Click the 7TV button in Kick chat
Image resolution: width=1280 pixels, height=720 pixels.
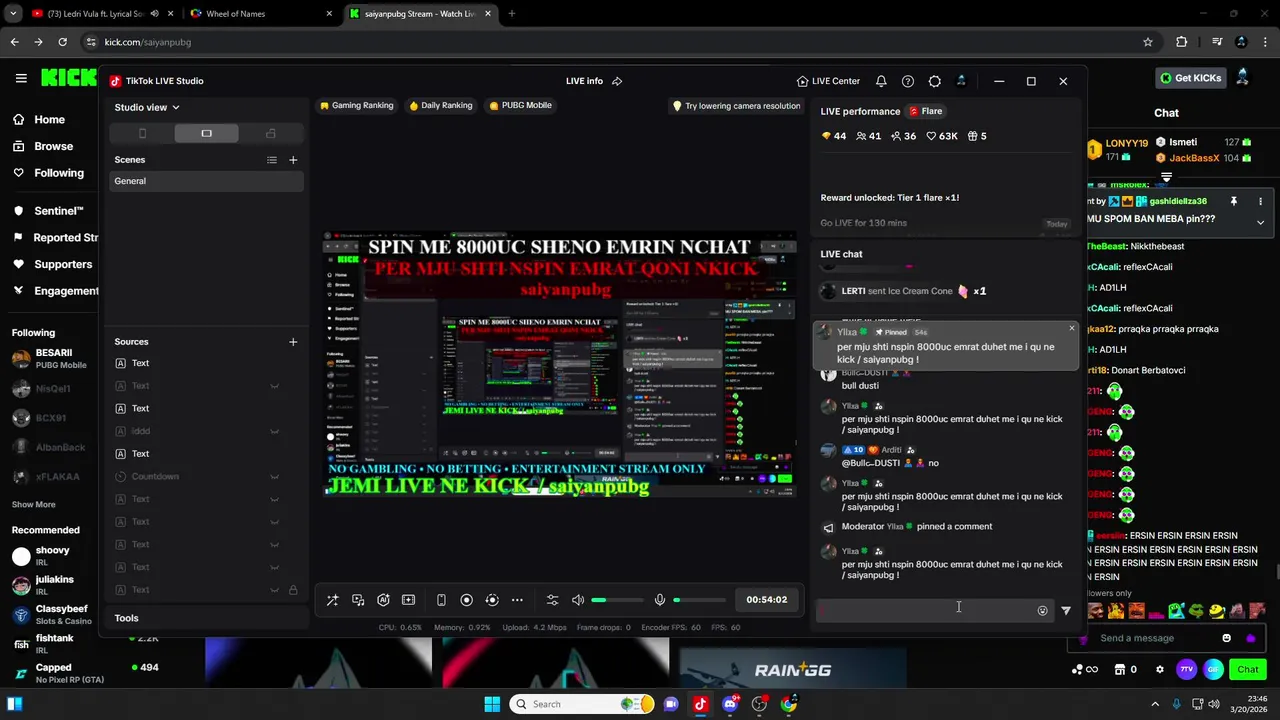pos(1186,669)
